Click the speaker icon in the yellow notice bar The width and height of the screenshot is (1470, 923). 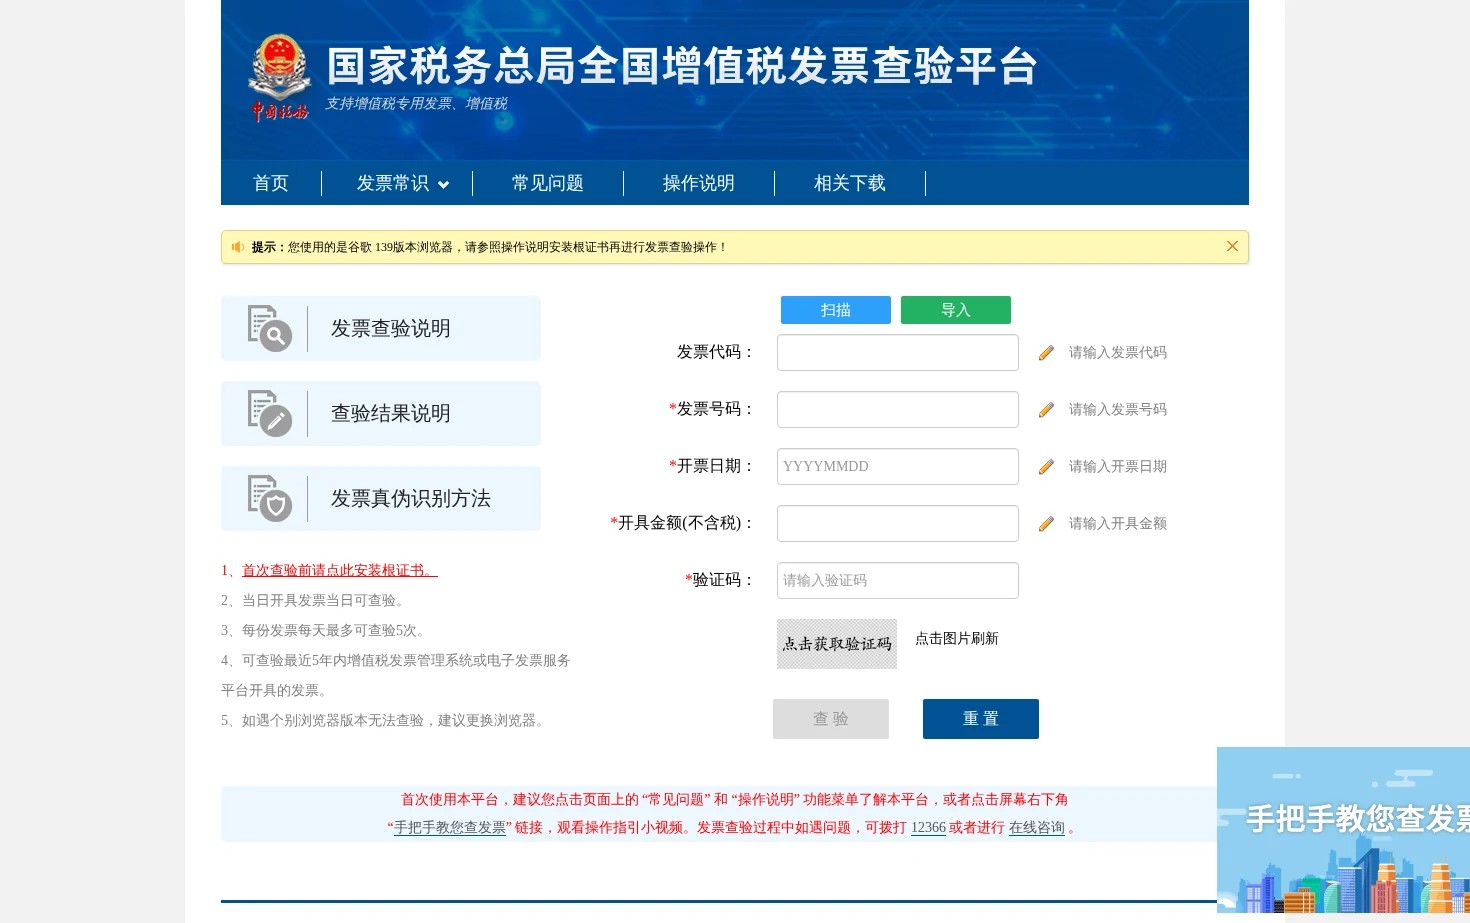coord(238,247)
